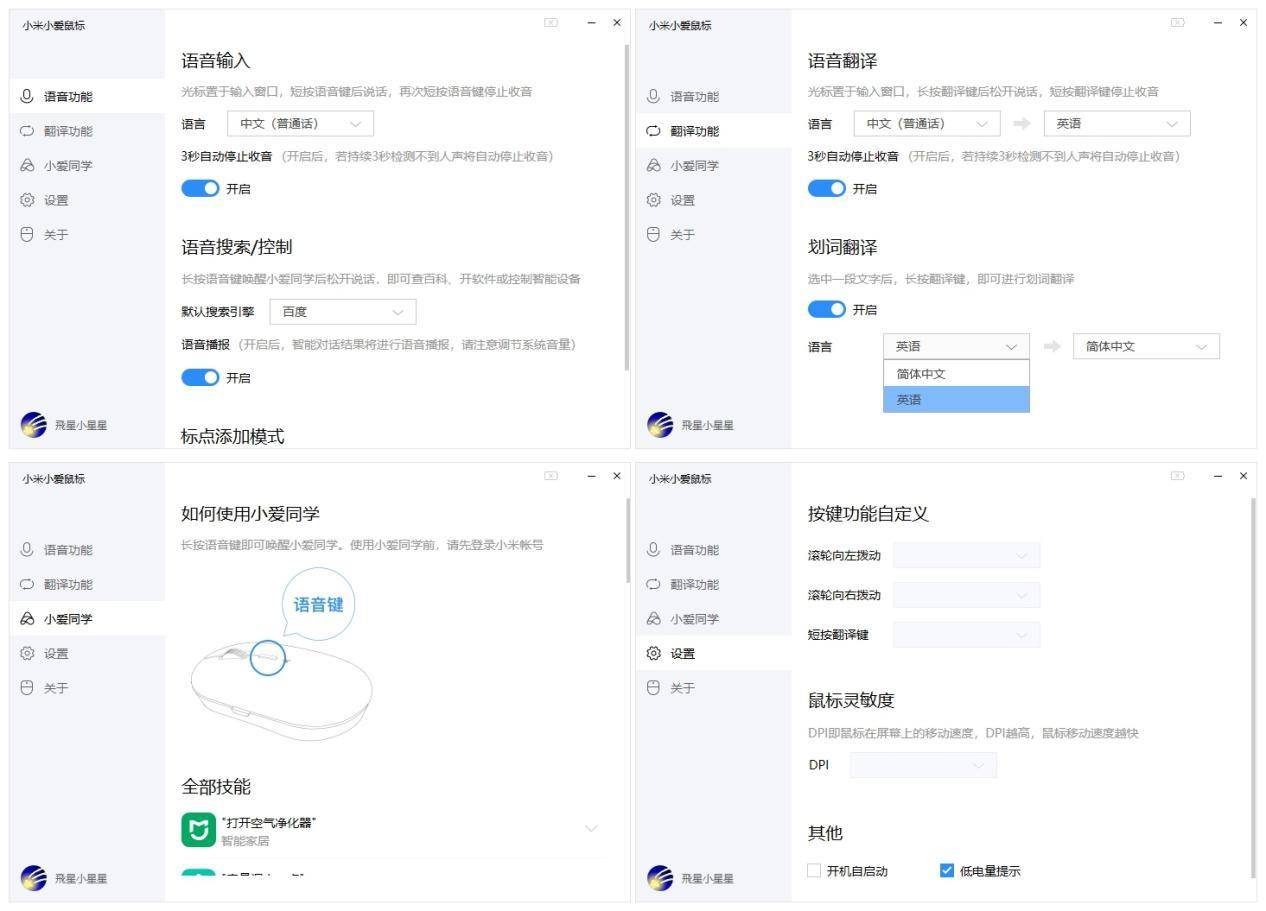Viewport: 1266px width, 911px height.
Task: Open the 滚轮向左拨动 dropdown
Action: (x=967, y=555)
